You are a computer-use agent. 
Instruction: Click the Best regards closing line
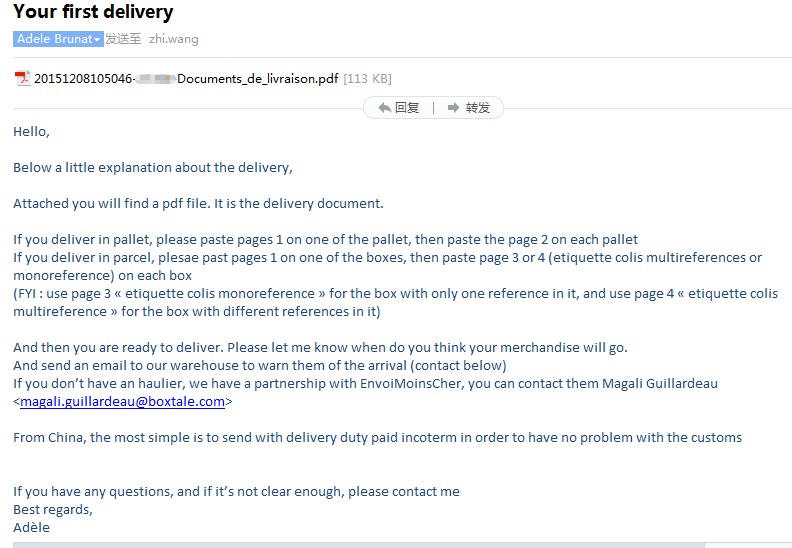[53, 509]
